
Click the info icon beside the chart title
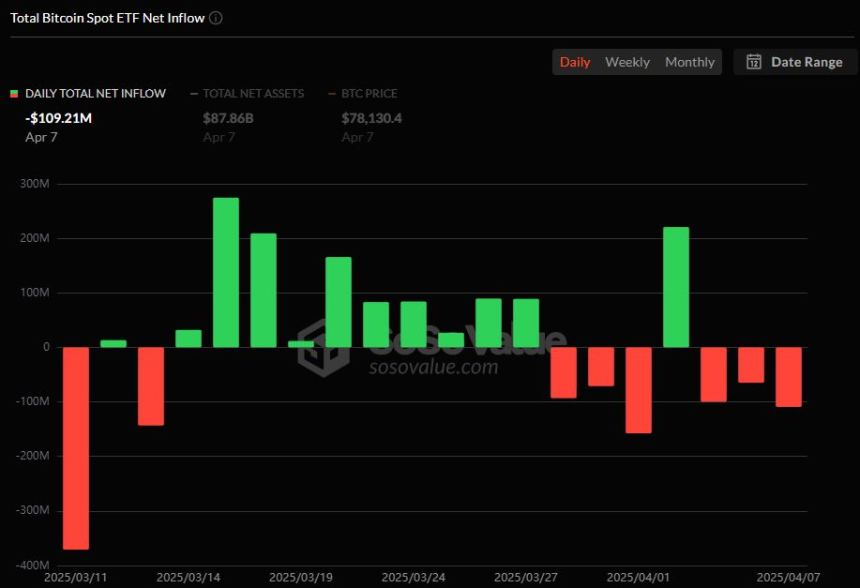217,18
